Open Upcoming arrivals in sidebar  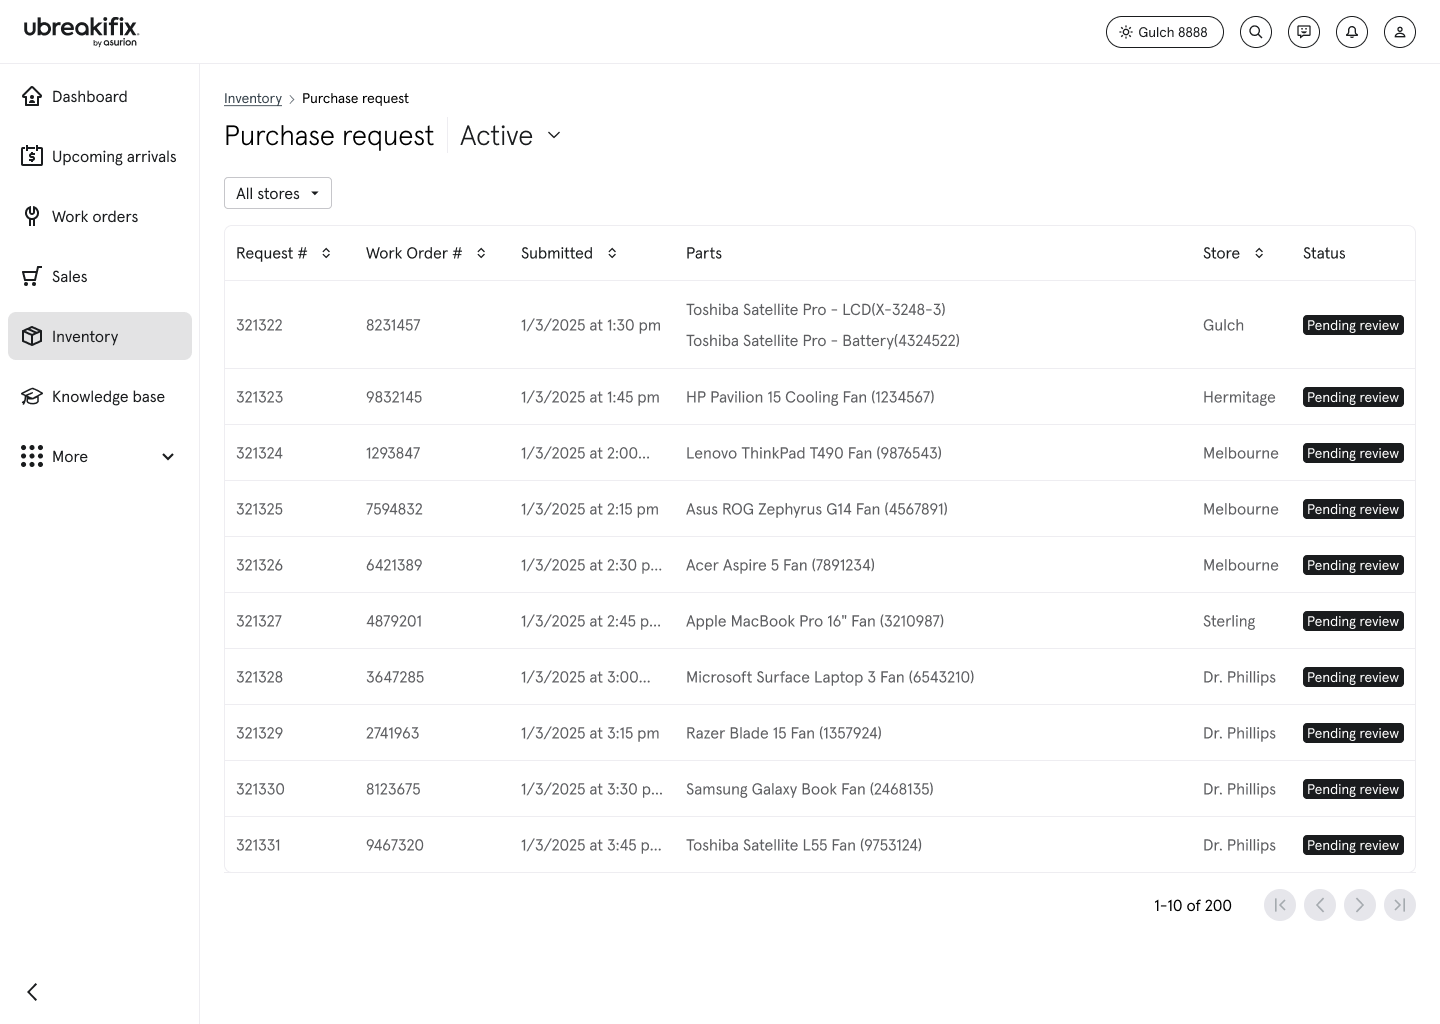(100, 156)
